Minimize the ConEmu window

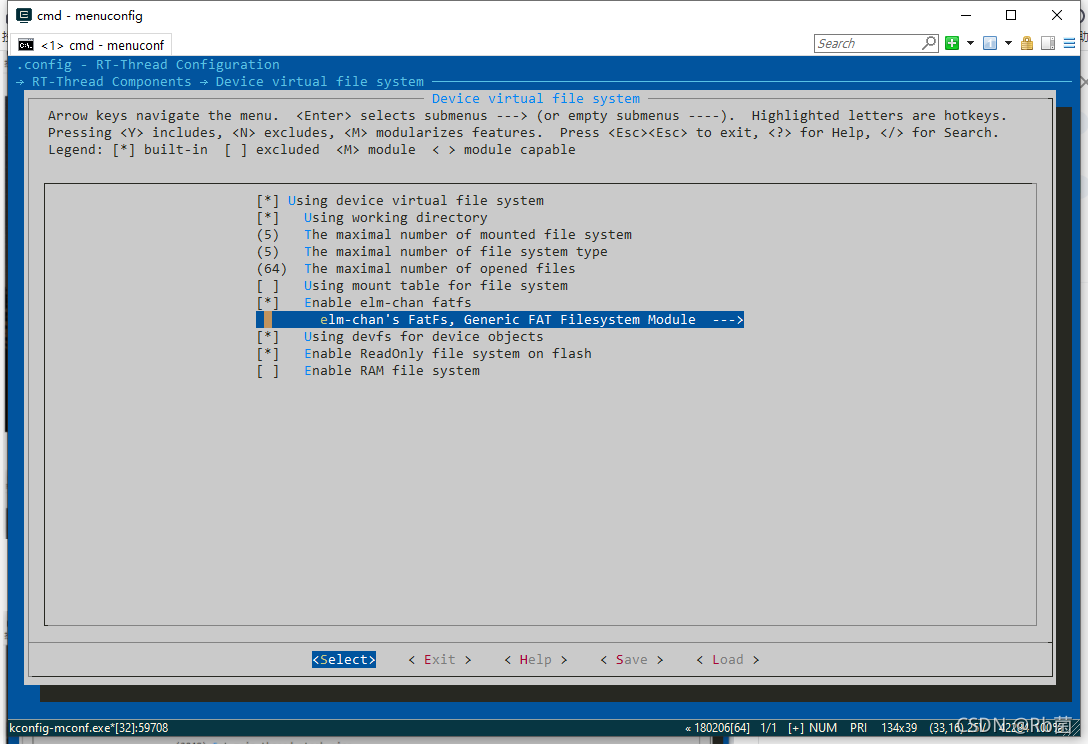click(x=966, y=15)
